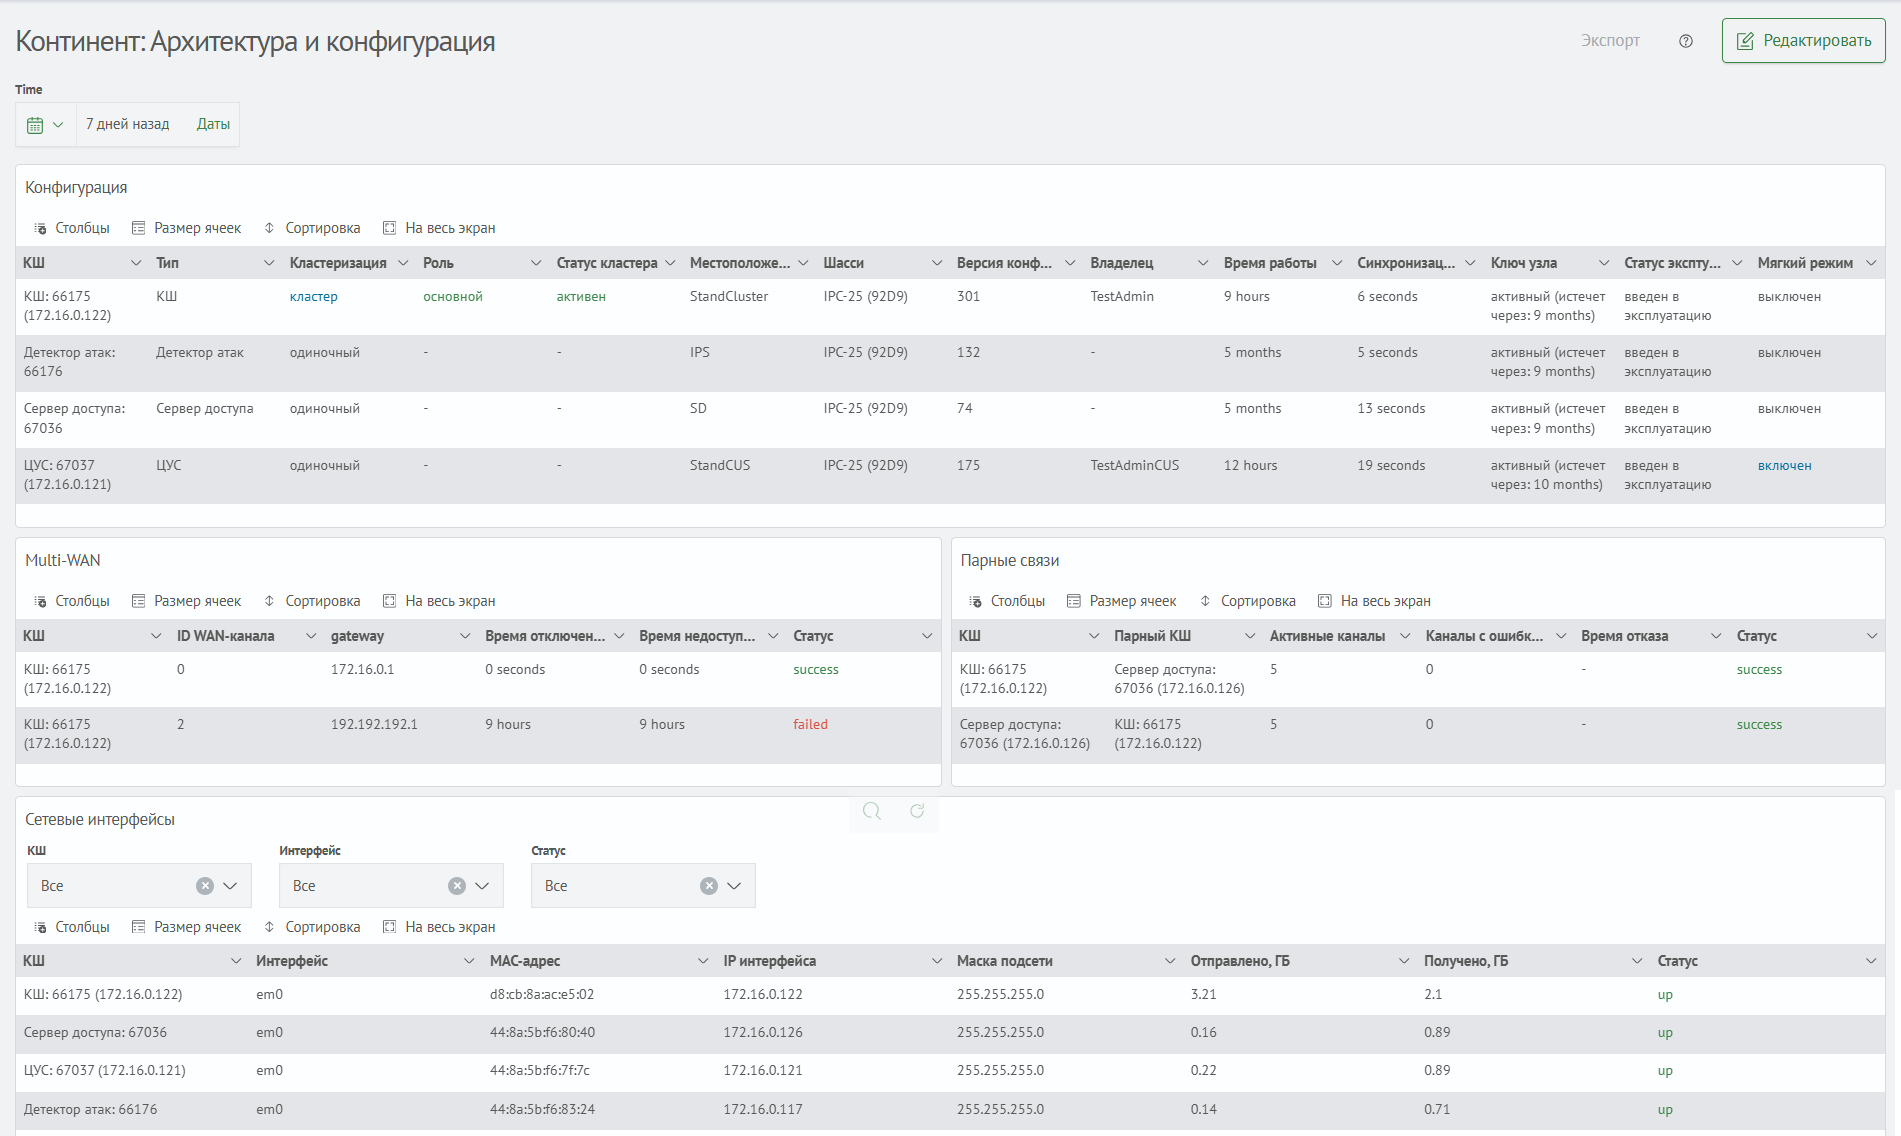
Task: Switch to the Даты time tab
Action: [x=213, y=124]
